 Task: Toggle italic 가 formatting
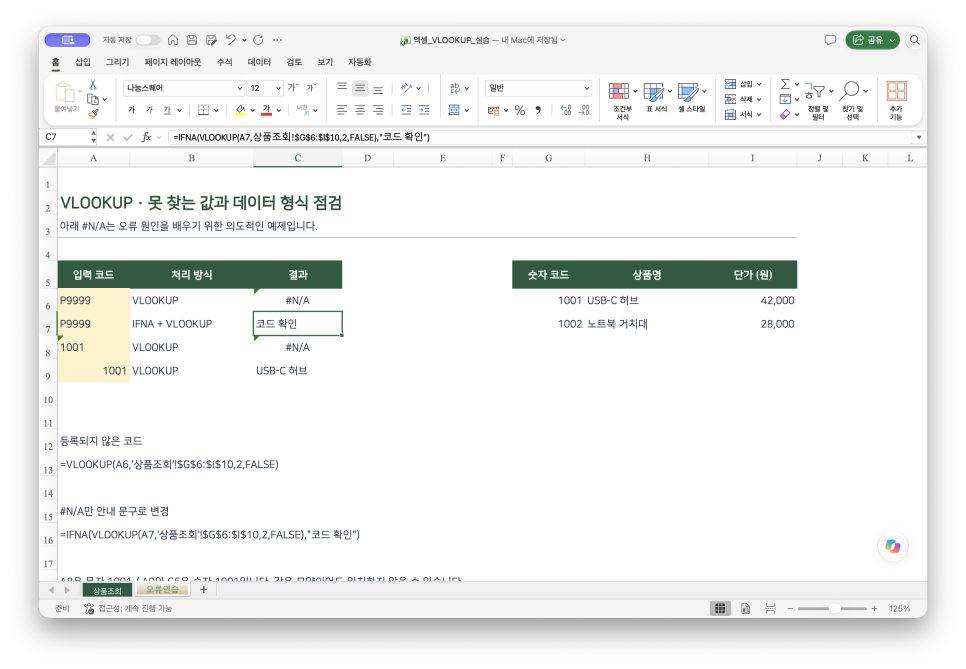(x=149, y=110)
